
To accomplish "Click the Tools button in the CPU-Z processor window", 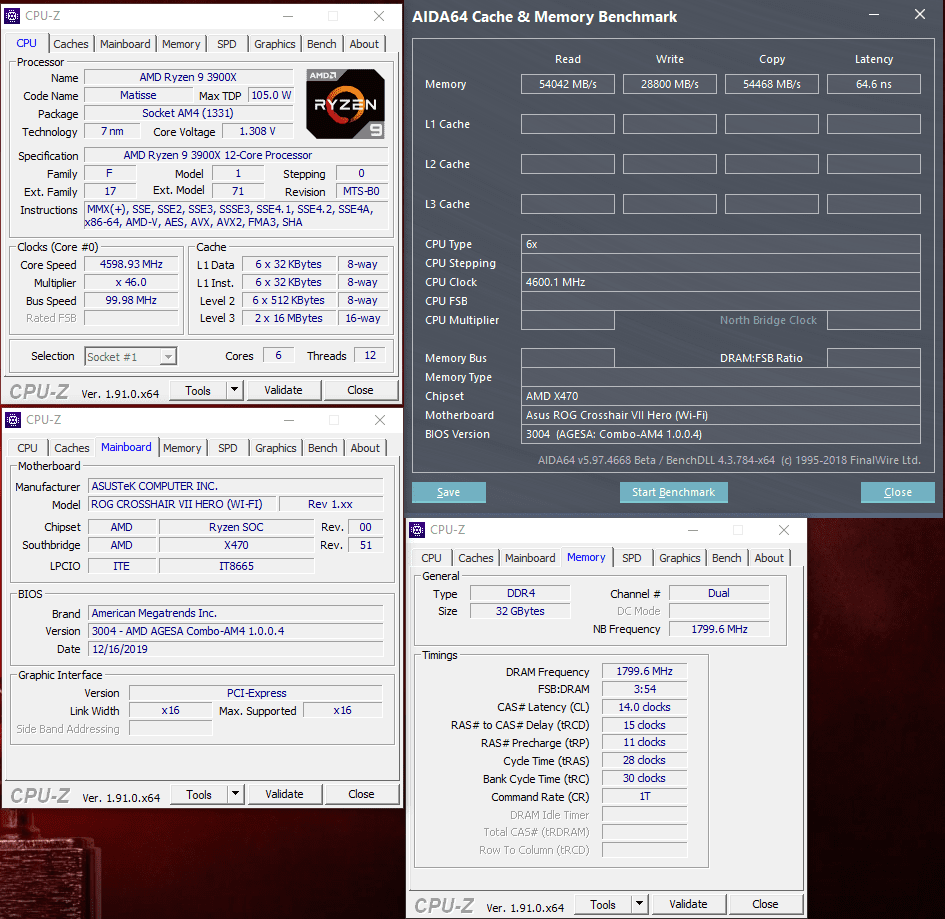I will 198,390.
